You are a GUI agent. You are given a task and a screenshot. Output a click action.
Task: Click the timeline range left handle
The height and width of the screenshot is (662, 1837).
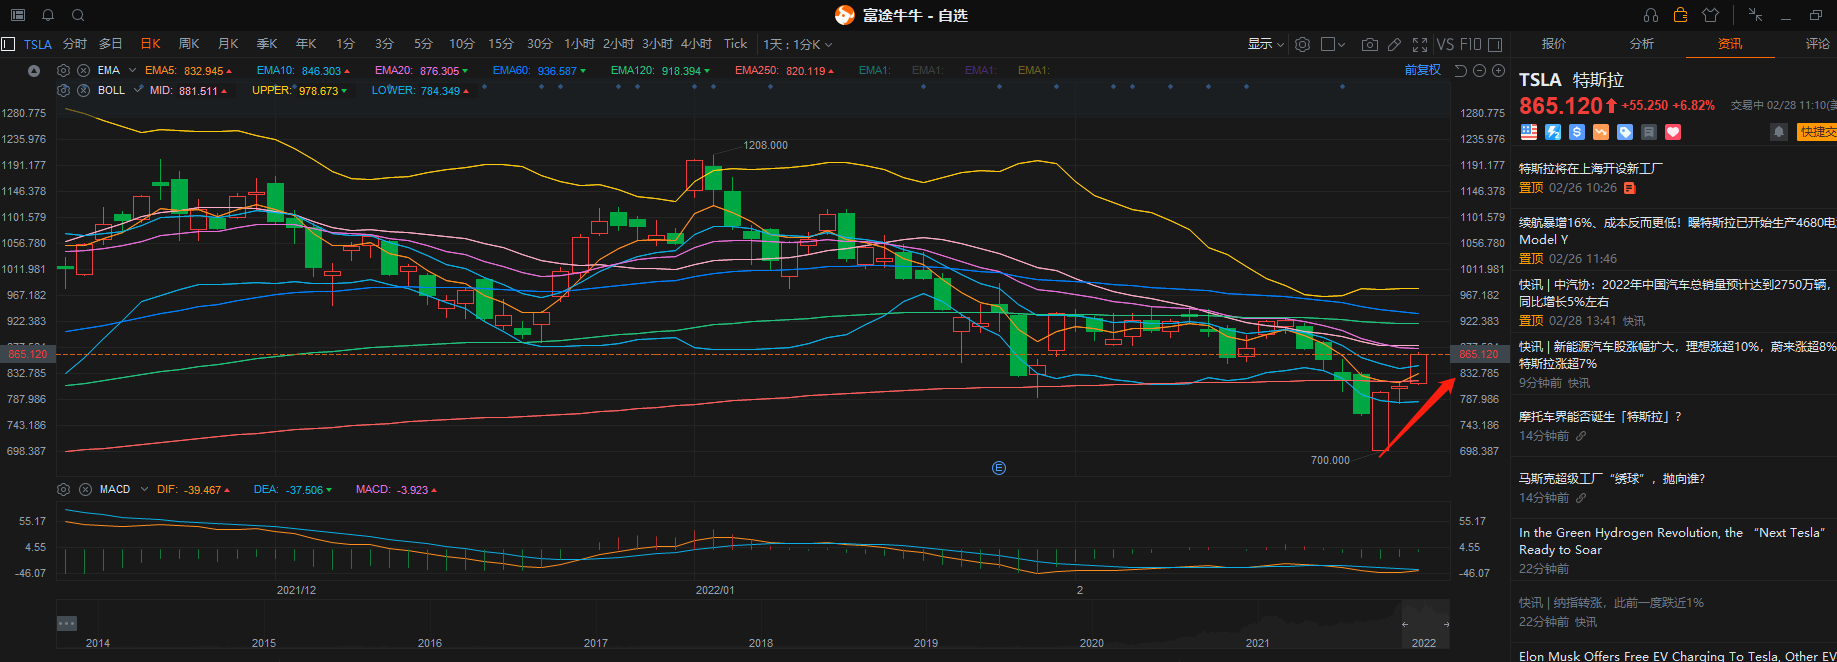[x=1405, y=624]
